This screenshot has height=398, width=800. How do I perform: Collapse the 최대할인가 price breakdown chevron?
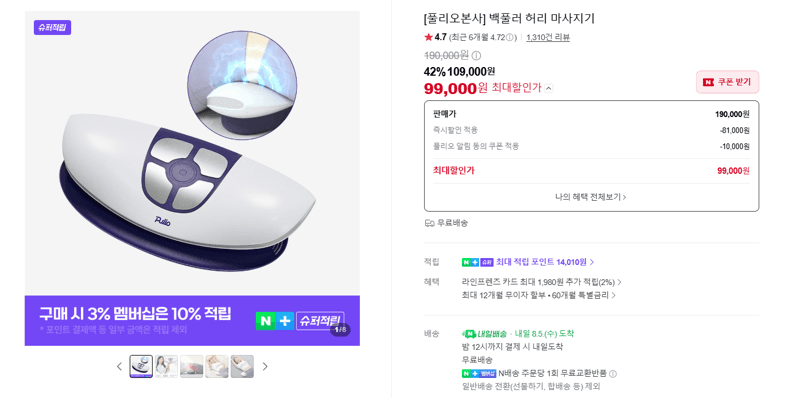point(548,88)
